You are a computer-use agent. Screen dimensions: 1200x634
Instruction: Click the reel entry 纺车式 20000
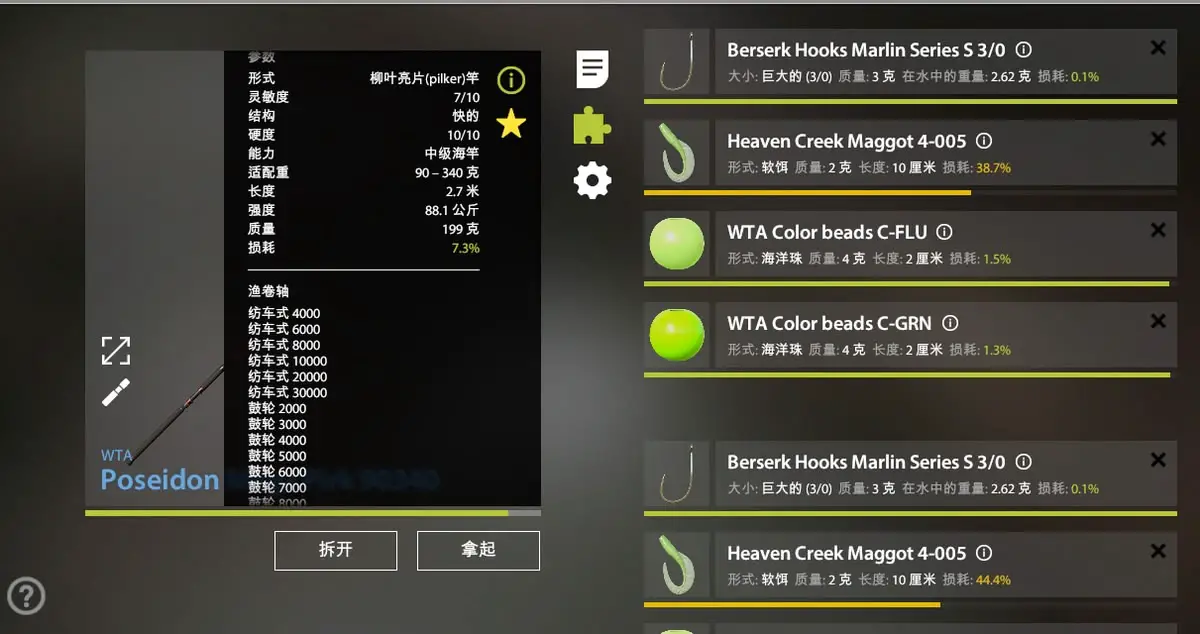[288, 377]
